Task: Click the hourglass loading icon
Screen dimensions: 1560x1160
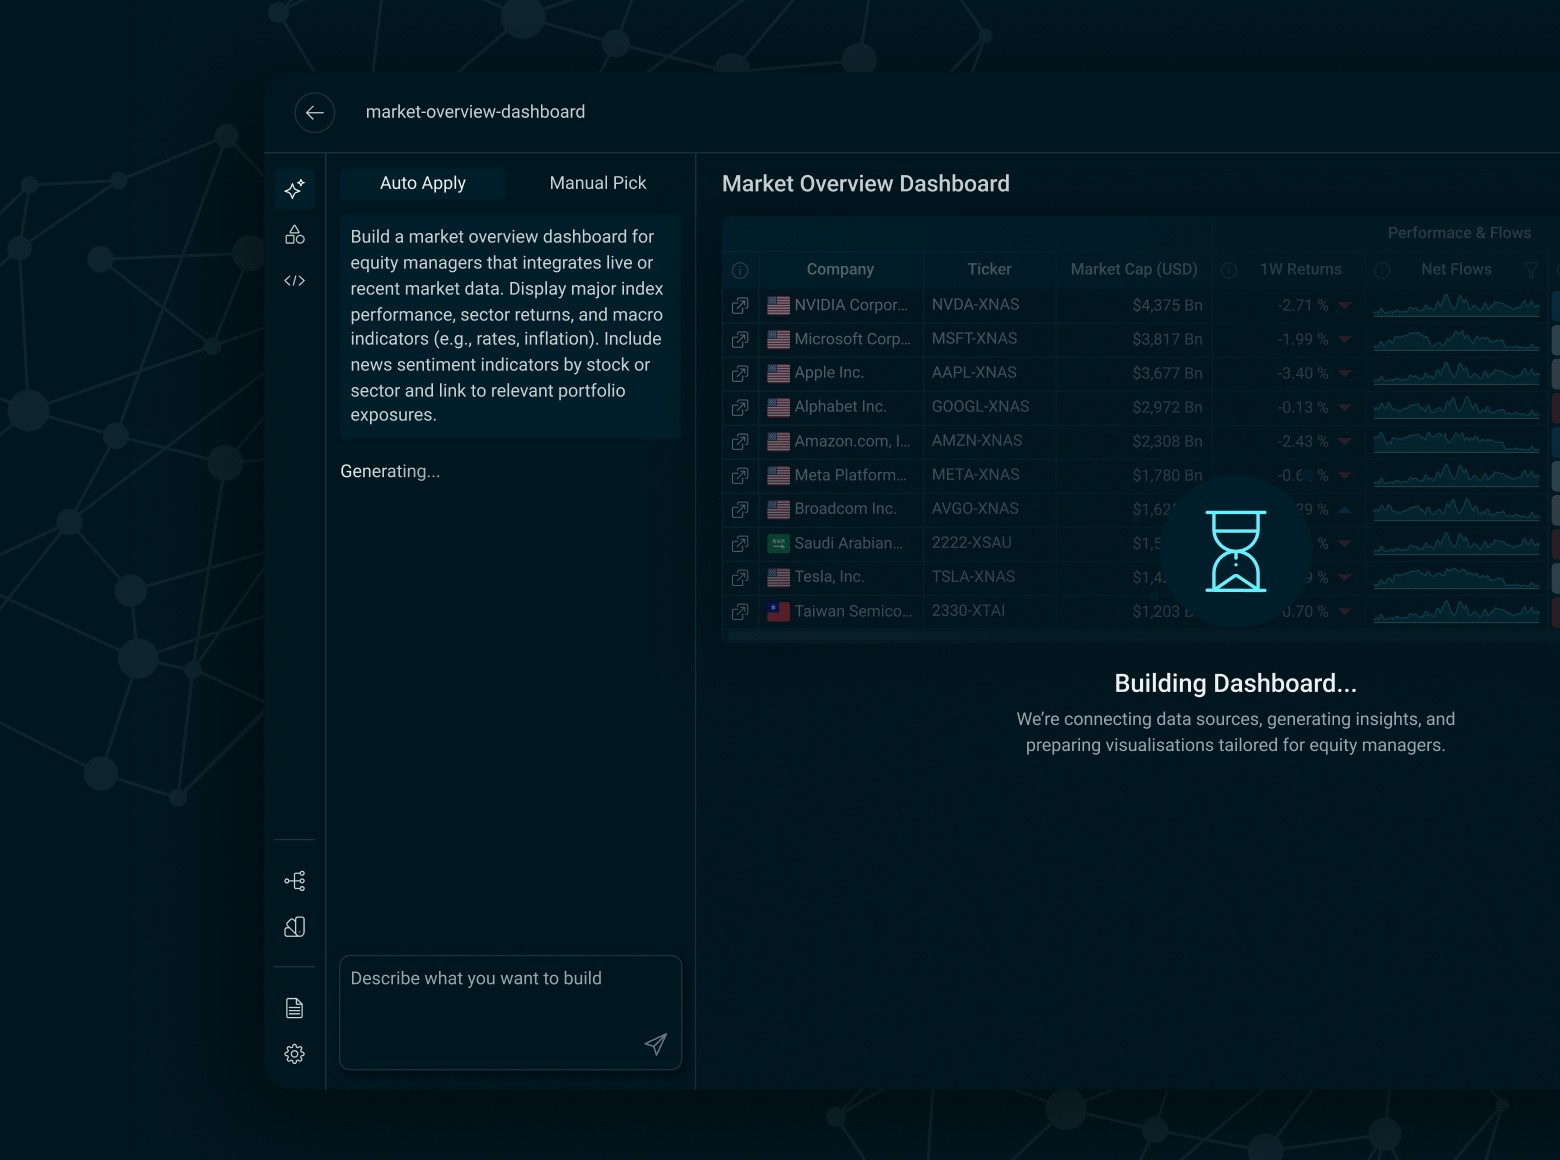Action: [1236, 551]
